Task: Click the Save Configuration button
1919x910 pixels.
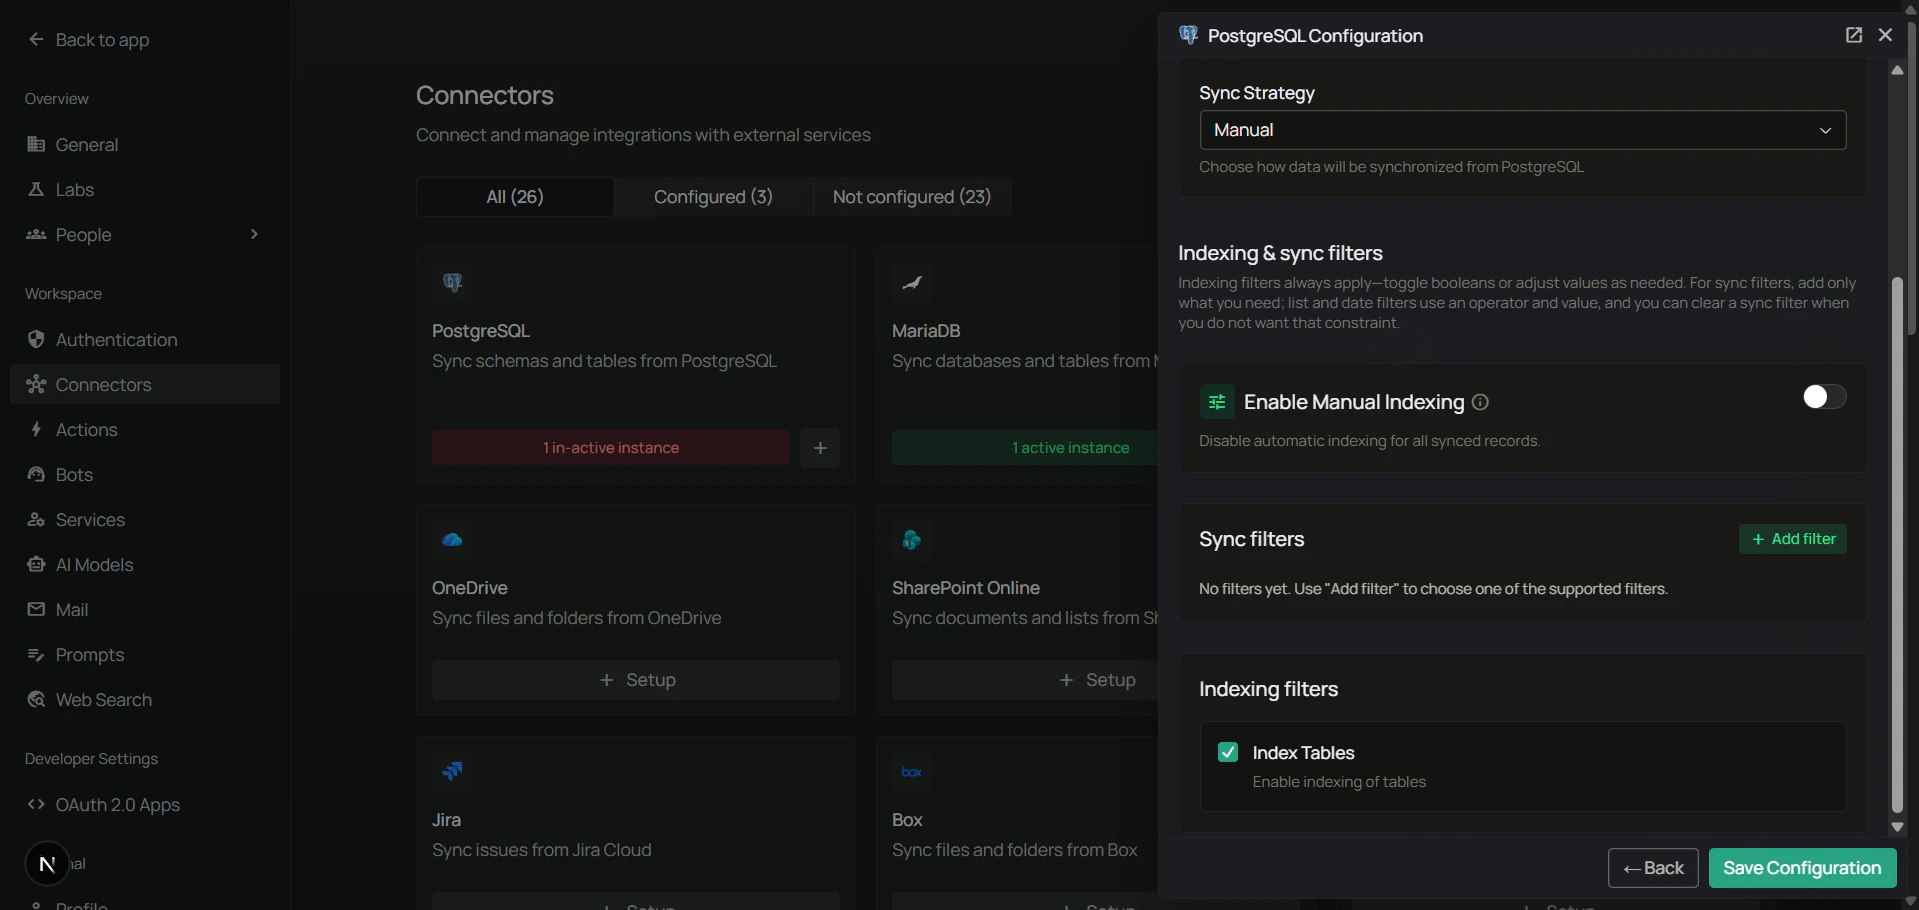Action: coord(1802,868)
